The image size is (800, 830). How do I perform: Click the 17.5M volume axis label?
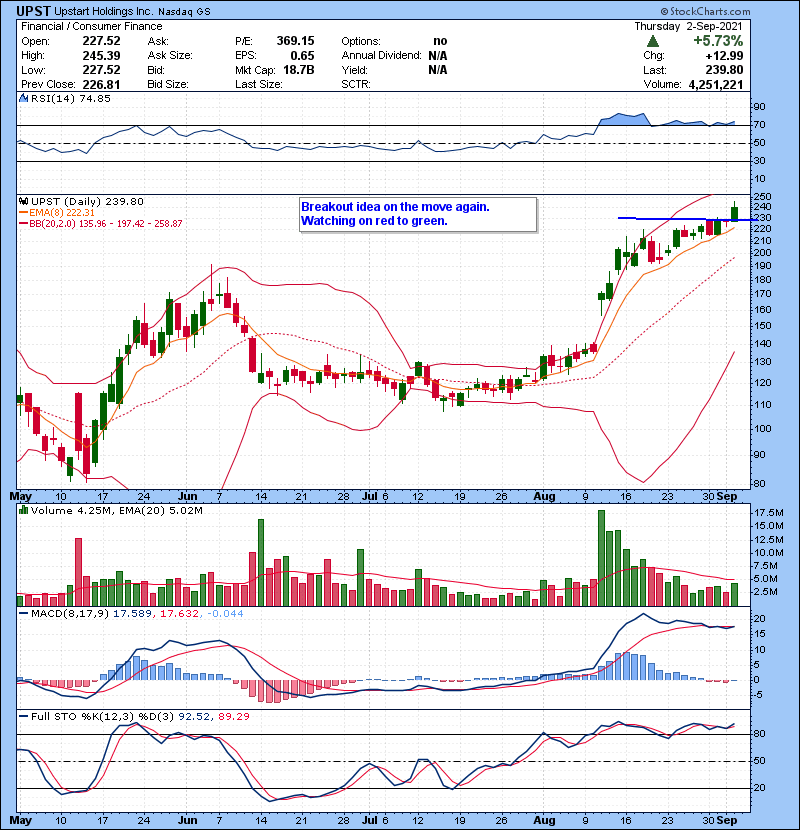click(769, 512)
